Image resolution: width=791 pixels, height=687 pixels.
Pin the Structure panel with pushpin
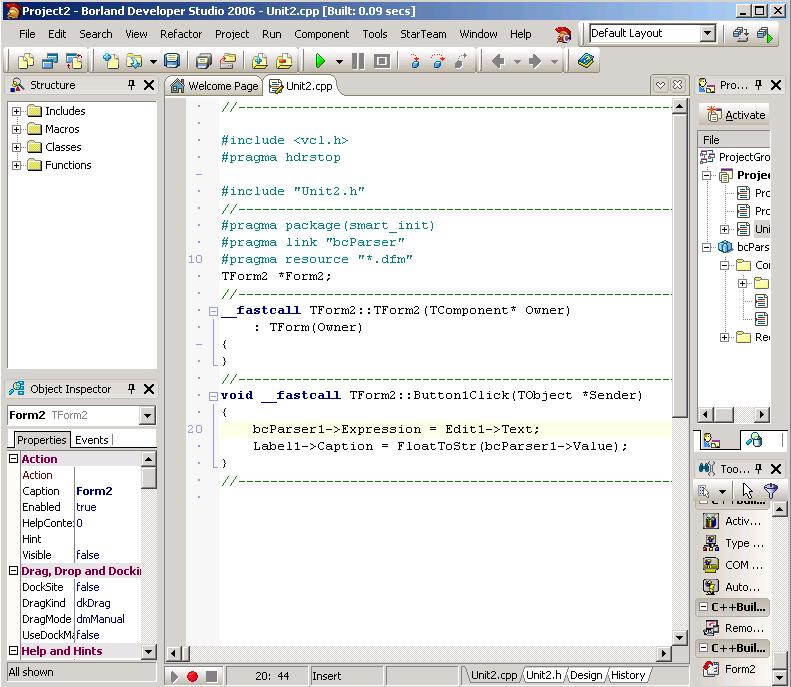click(x=131, y=86)
